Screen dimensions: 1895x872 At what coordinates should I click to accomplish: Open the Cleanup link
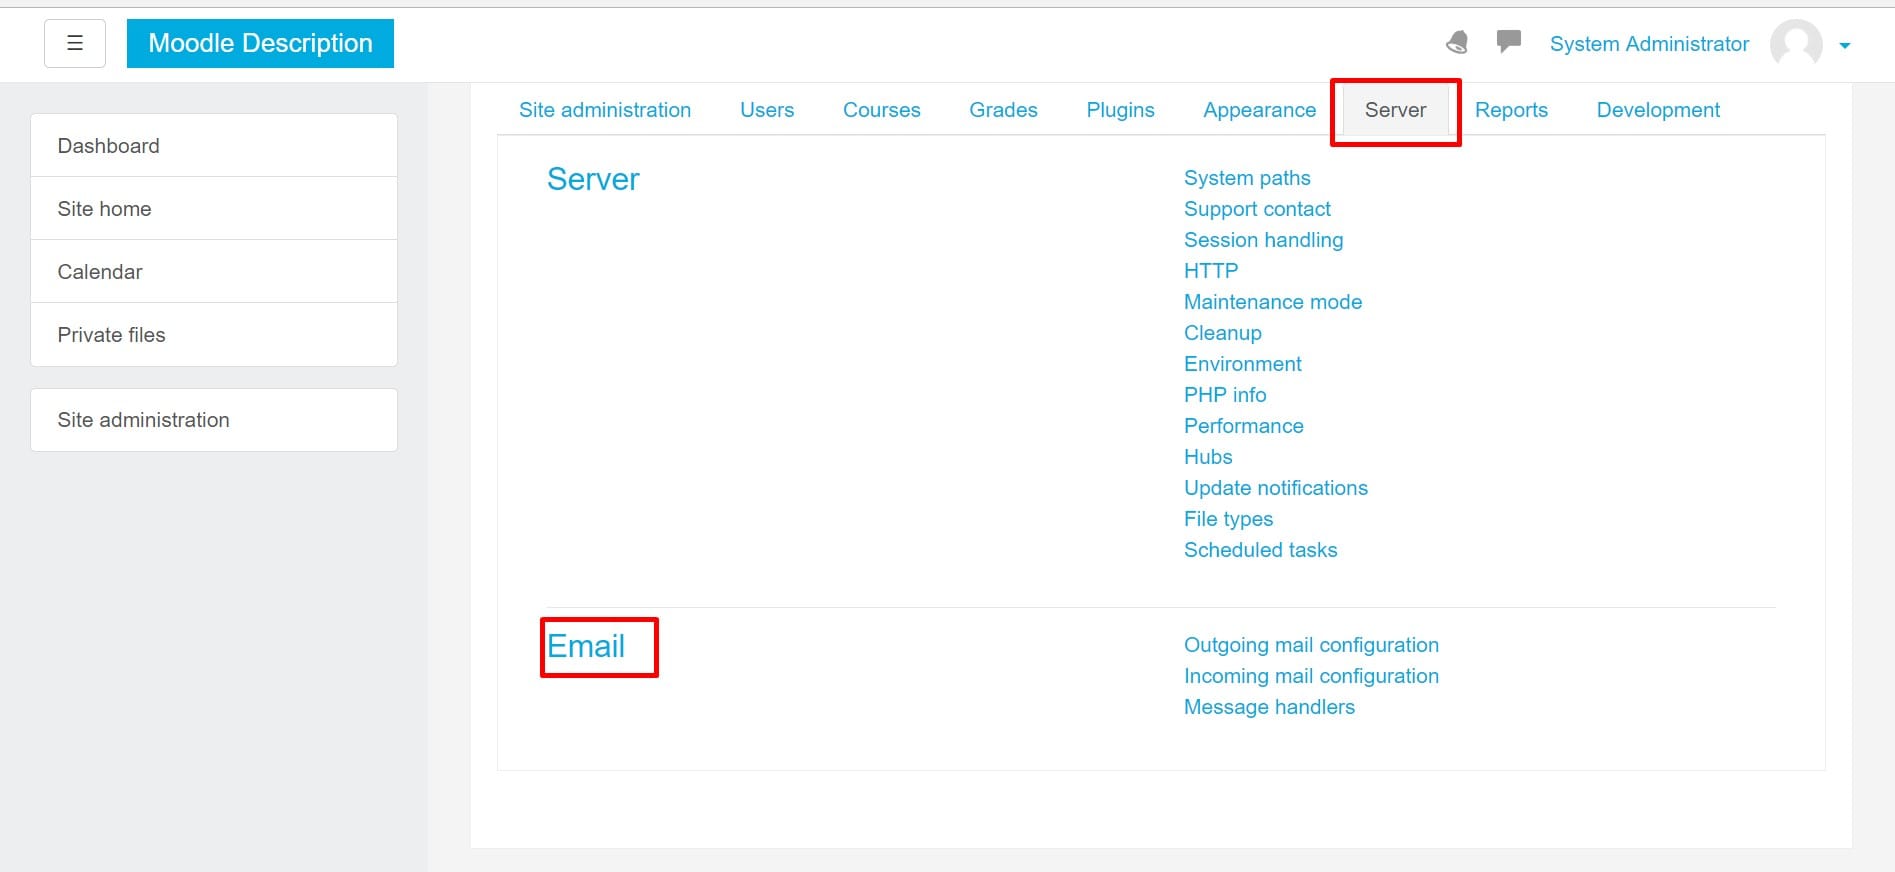tap(1223, 333)
